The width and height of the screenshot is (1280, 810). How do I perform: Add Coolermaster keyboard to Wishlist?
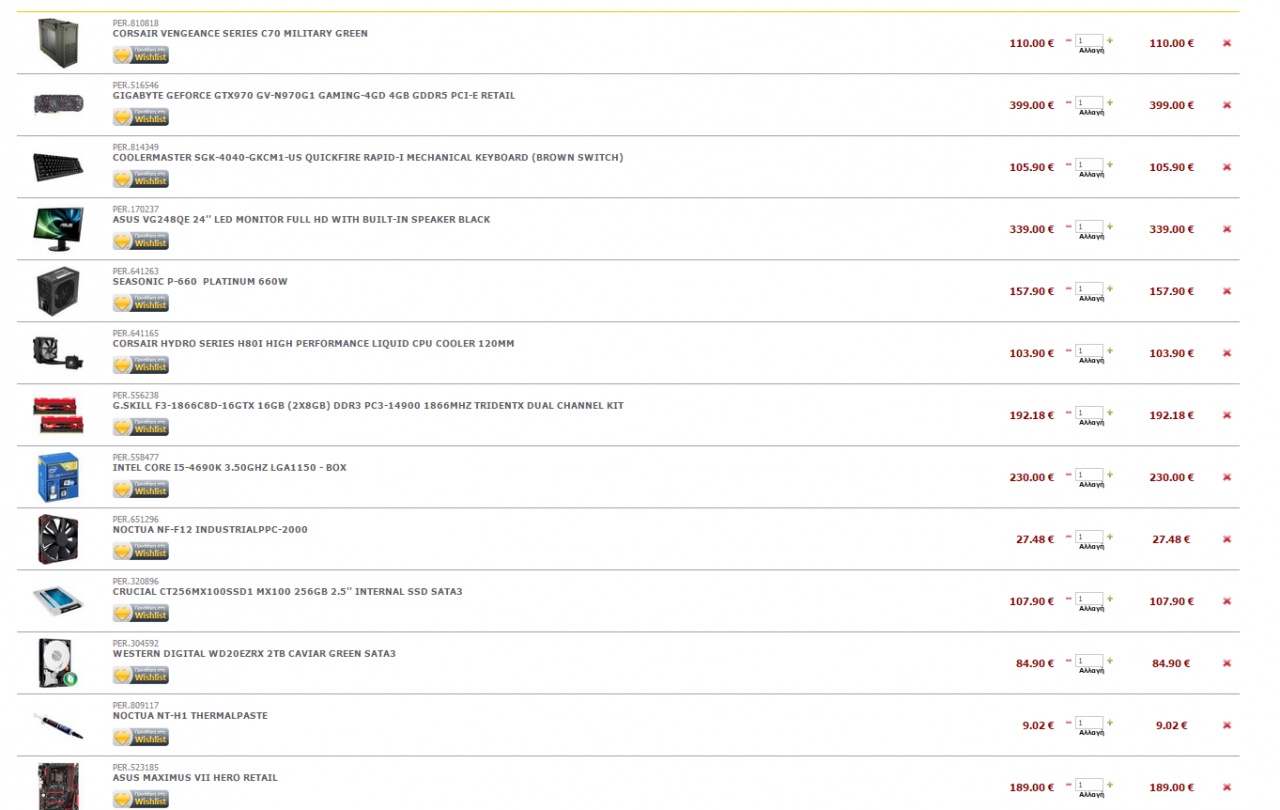click(141, 179)
